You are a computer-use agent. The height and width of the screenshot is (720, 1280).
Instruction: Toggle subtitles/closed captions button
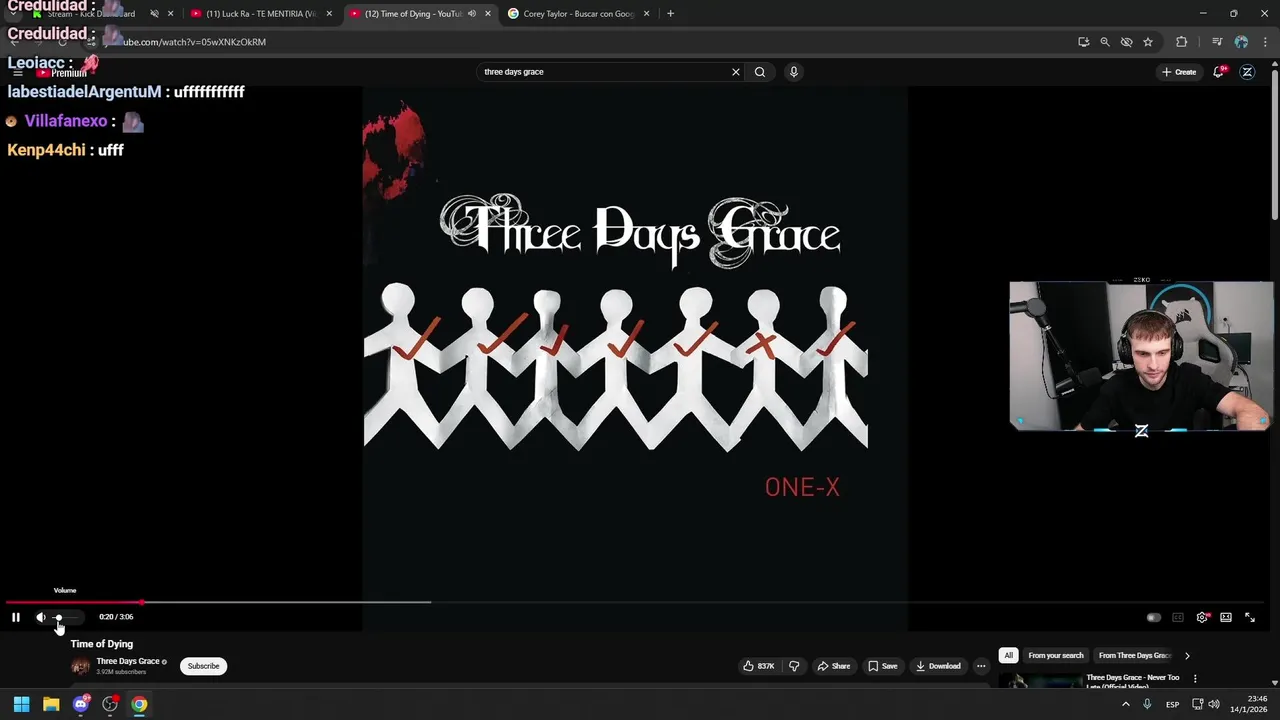(x=1178, y=617)
